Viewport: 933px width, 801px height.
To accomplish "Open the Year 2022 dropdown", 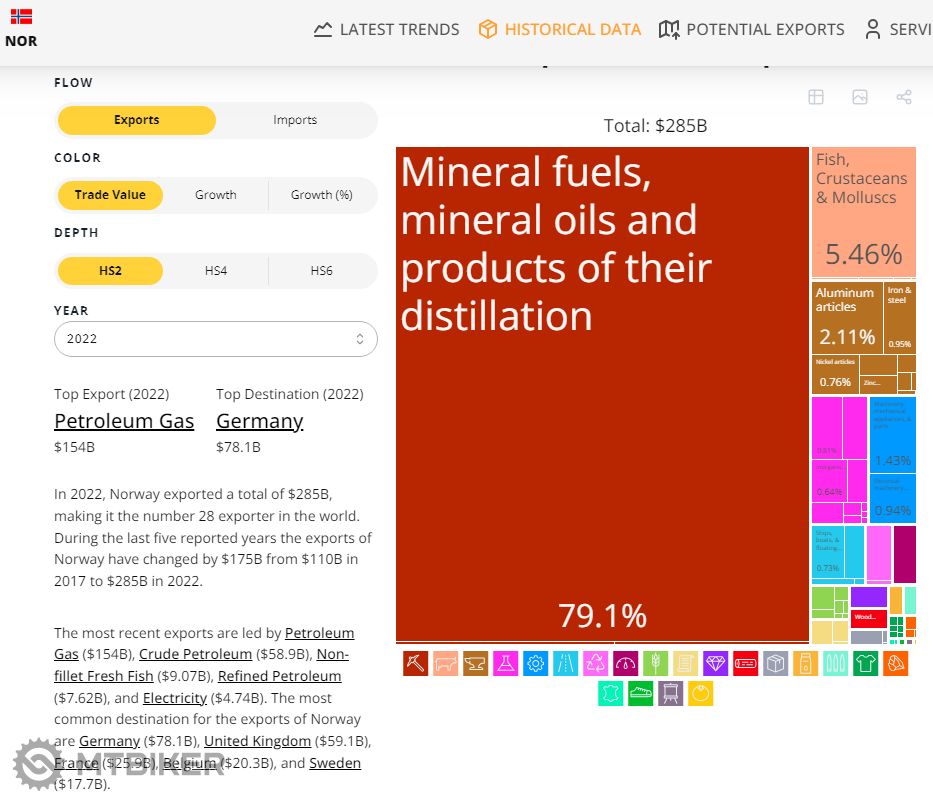I will (215, 339).
